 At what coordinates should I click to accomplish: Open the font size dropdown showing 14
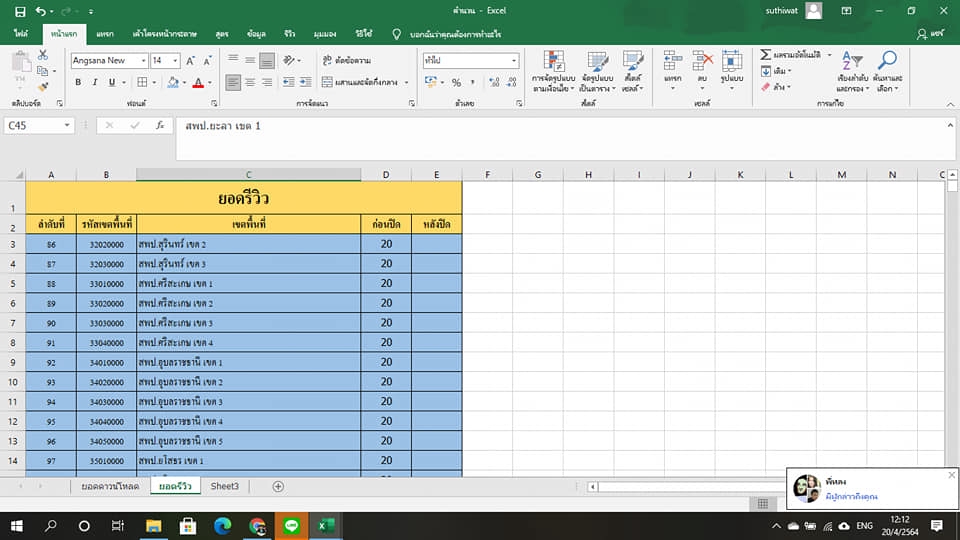click(x=176, y=60)
